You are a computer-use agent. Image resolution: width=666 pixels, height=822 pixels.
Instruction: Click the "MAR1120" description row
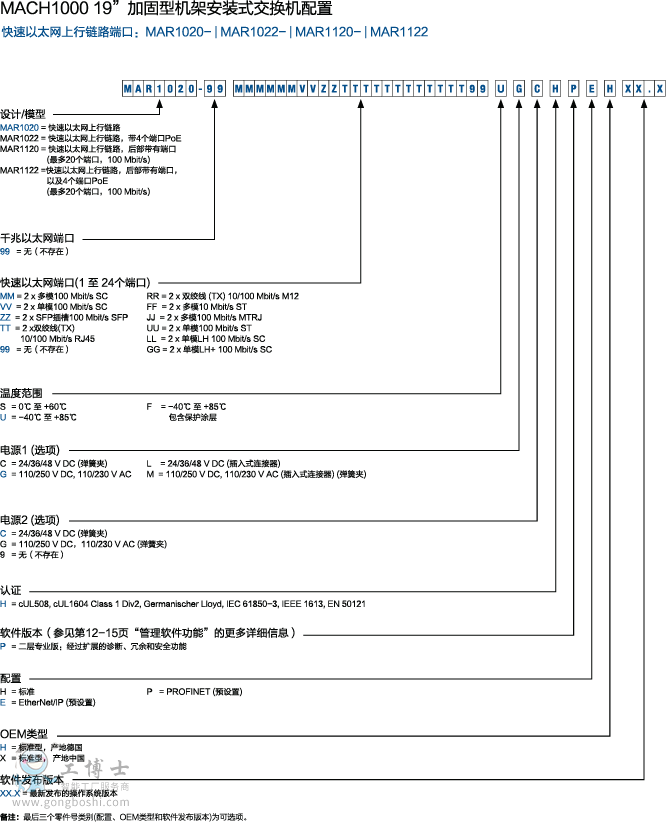[x=88, y=154]
